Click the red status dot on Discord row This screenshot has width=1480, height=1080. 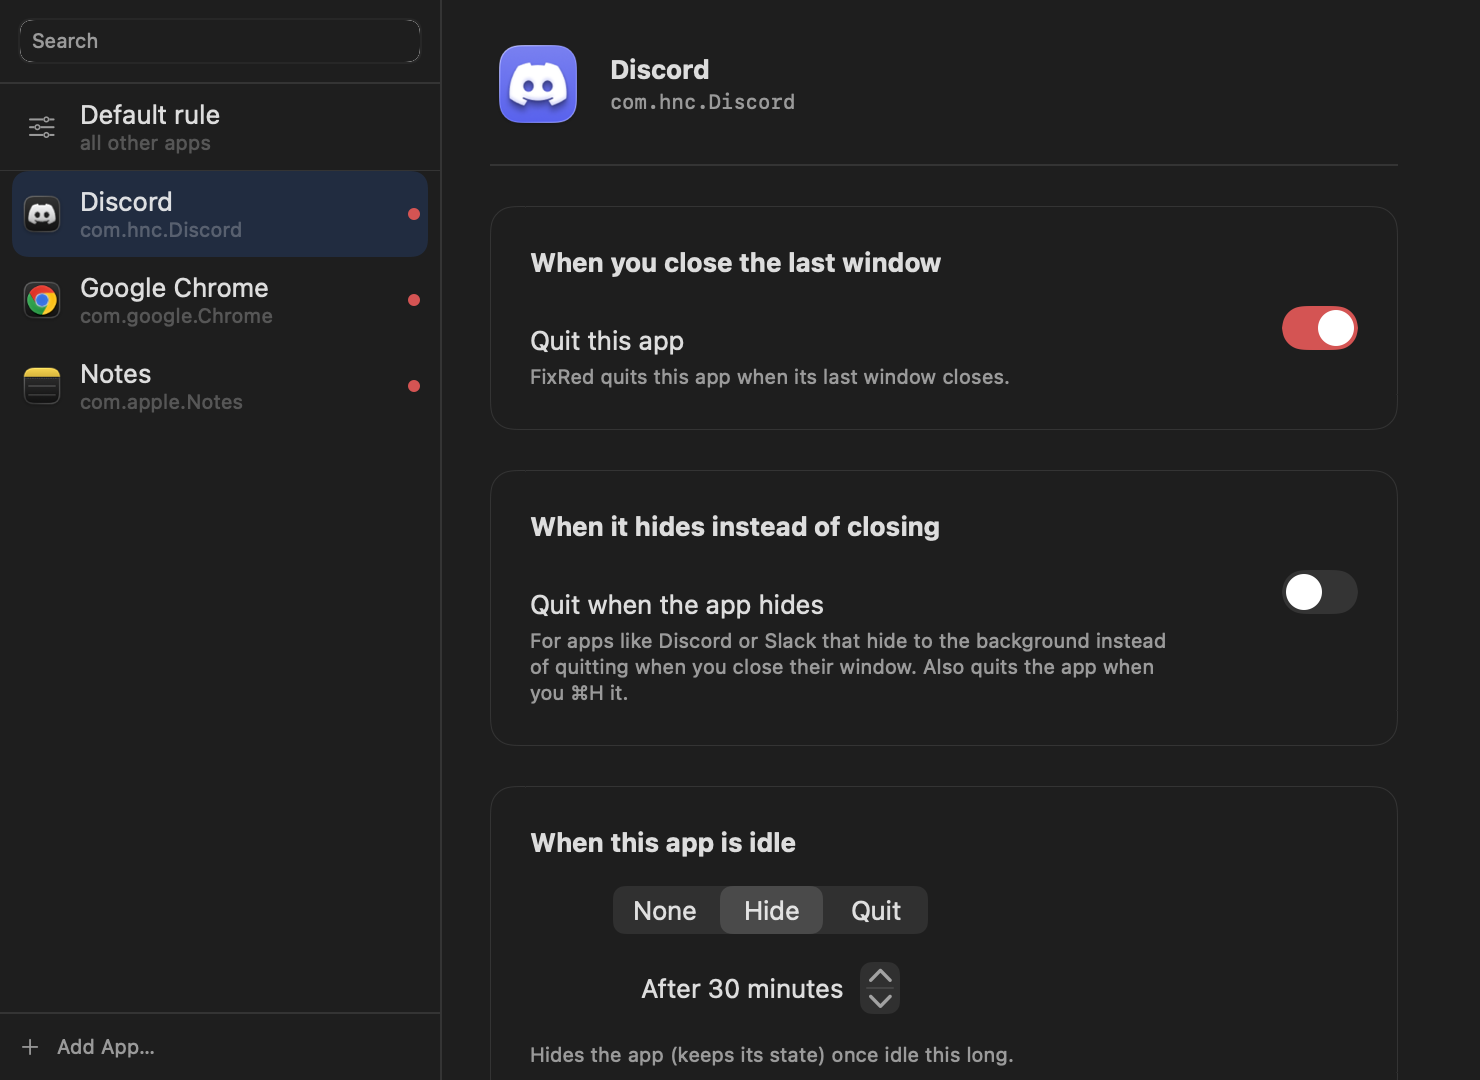[x=414, y=214]
